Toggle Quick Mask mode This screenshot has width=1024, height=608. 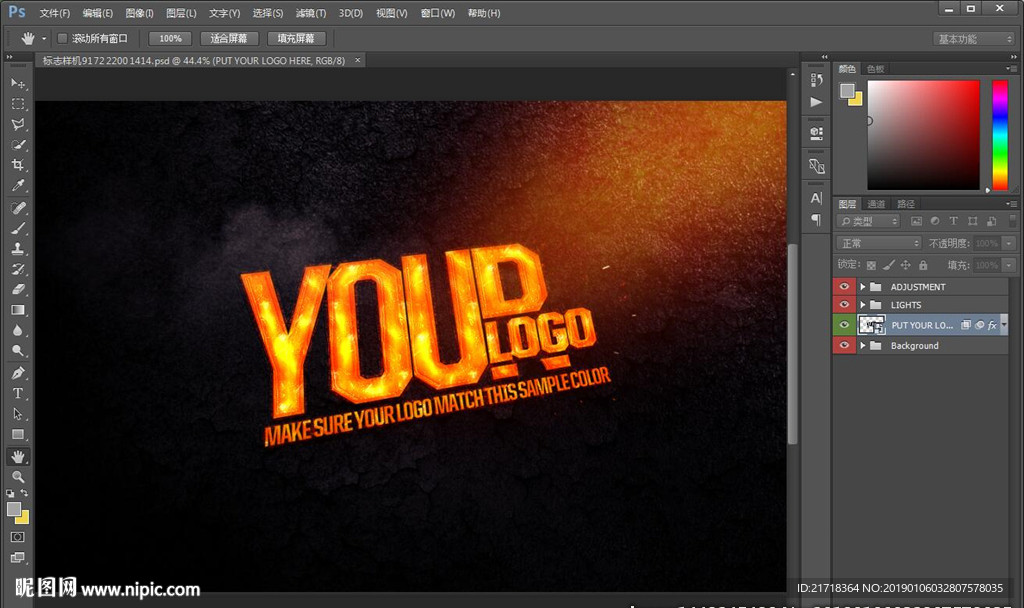pos(18,537)
